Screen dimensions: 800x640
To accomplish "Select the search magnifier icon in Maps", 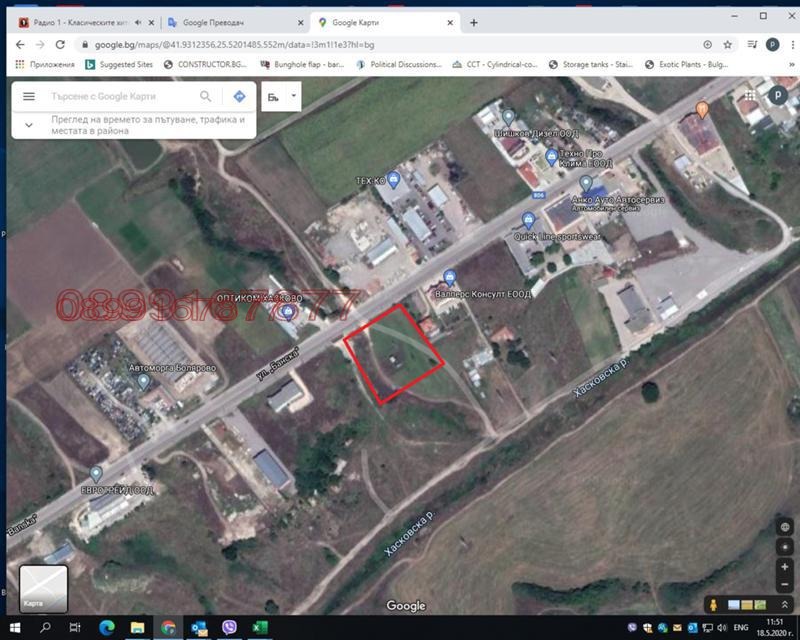I will pyautogui.click(x=205, y=96).
